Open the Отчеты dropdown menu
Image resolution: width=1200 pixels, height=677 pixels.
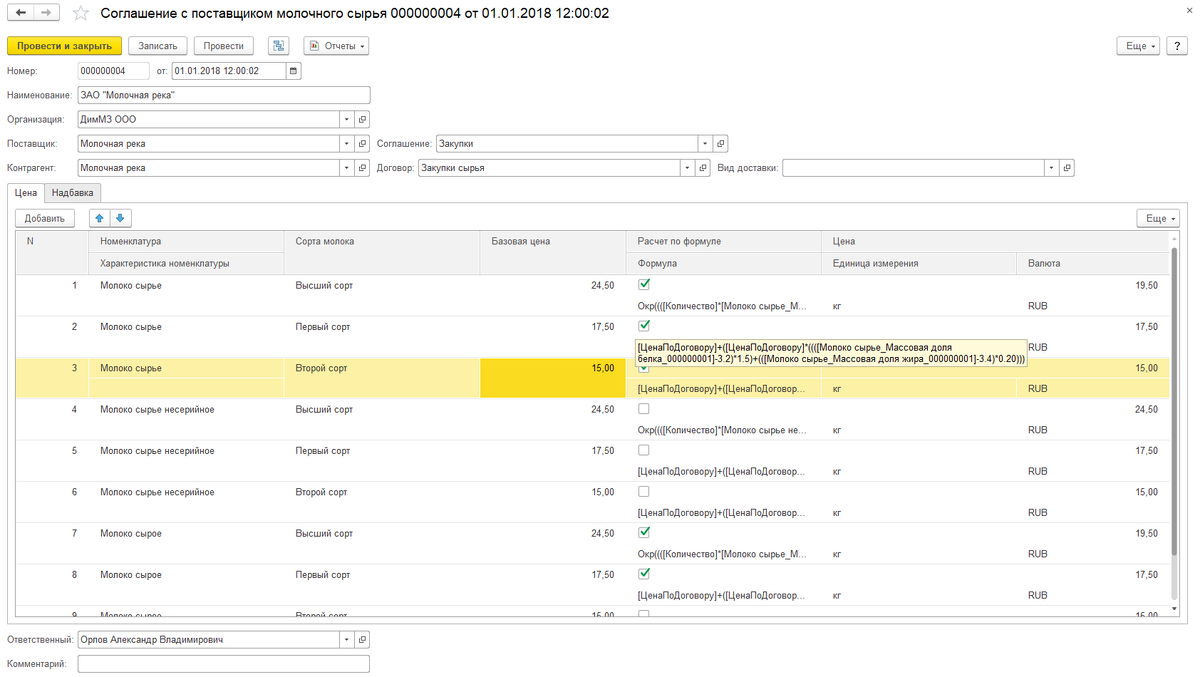point(336,46)
